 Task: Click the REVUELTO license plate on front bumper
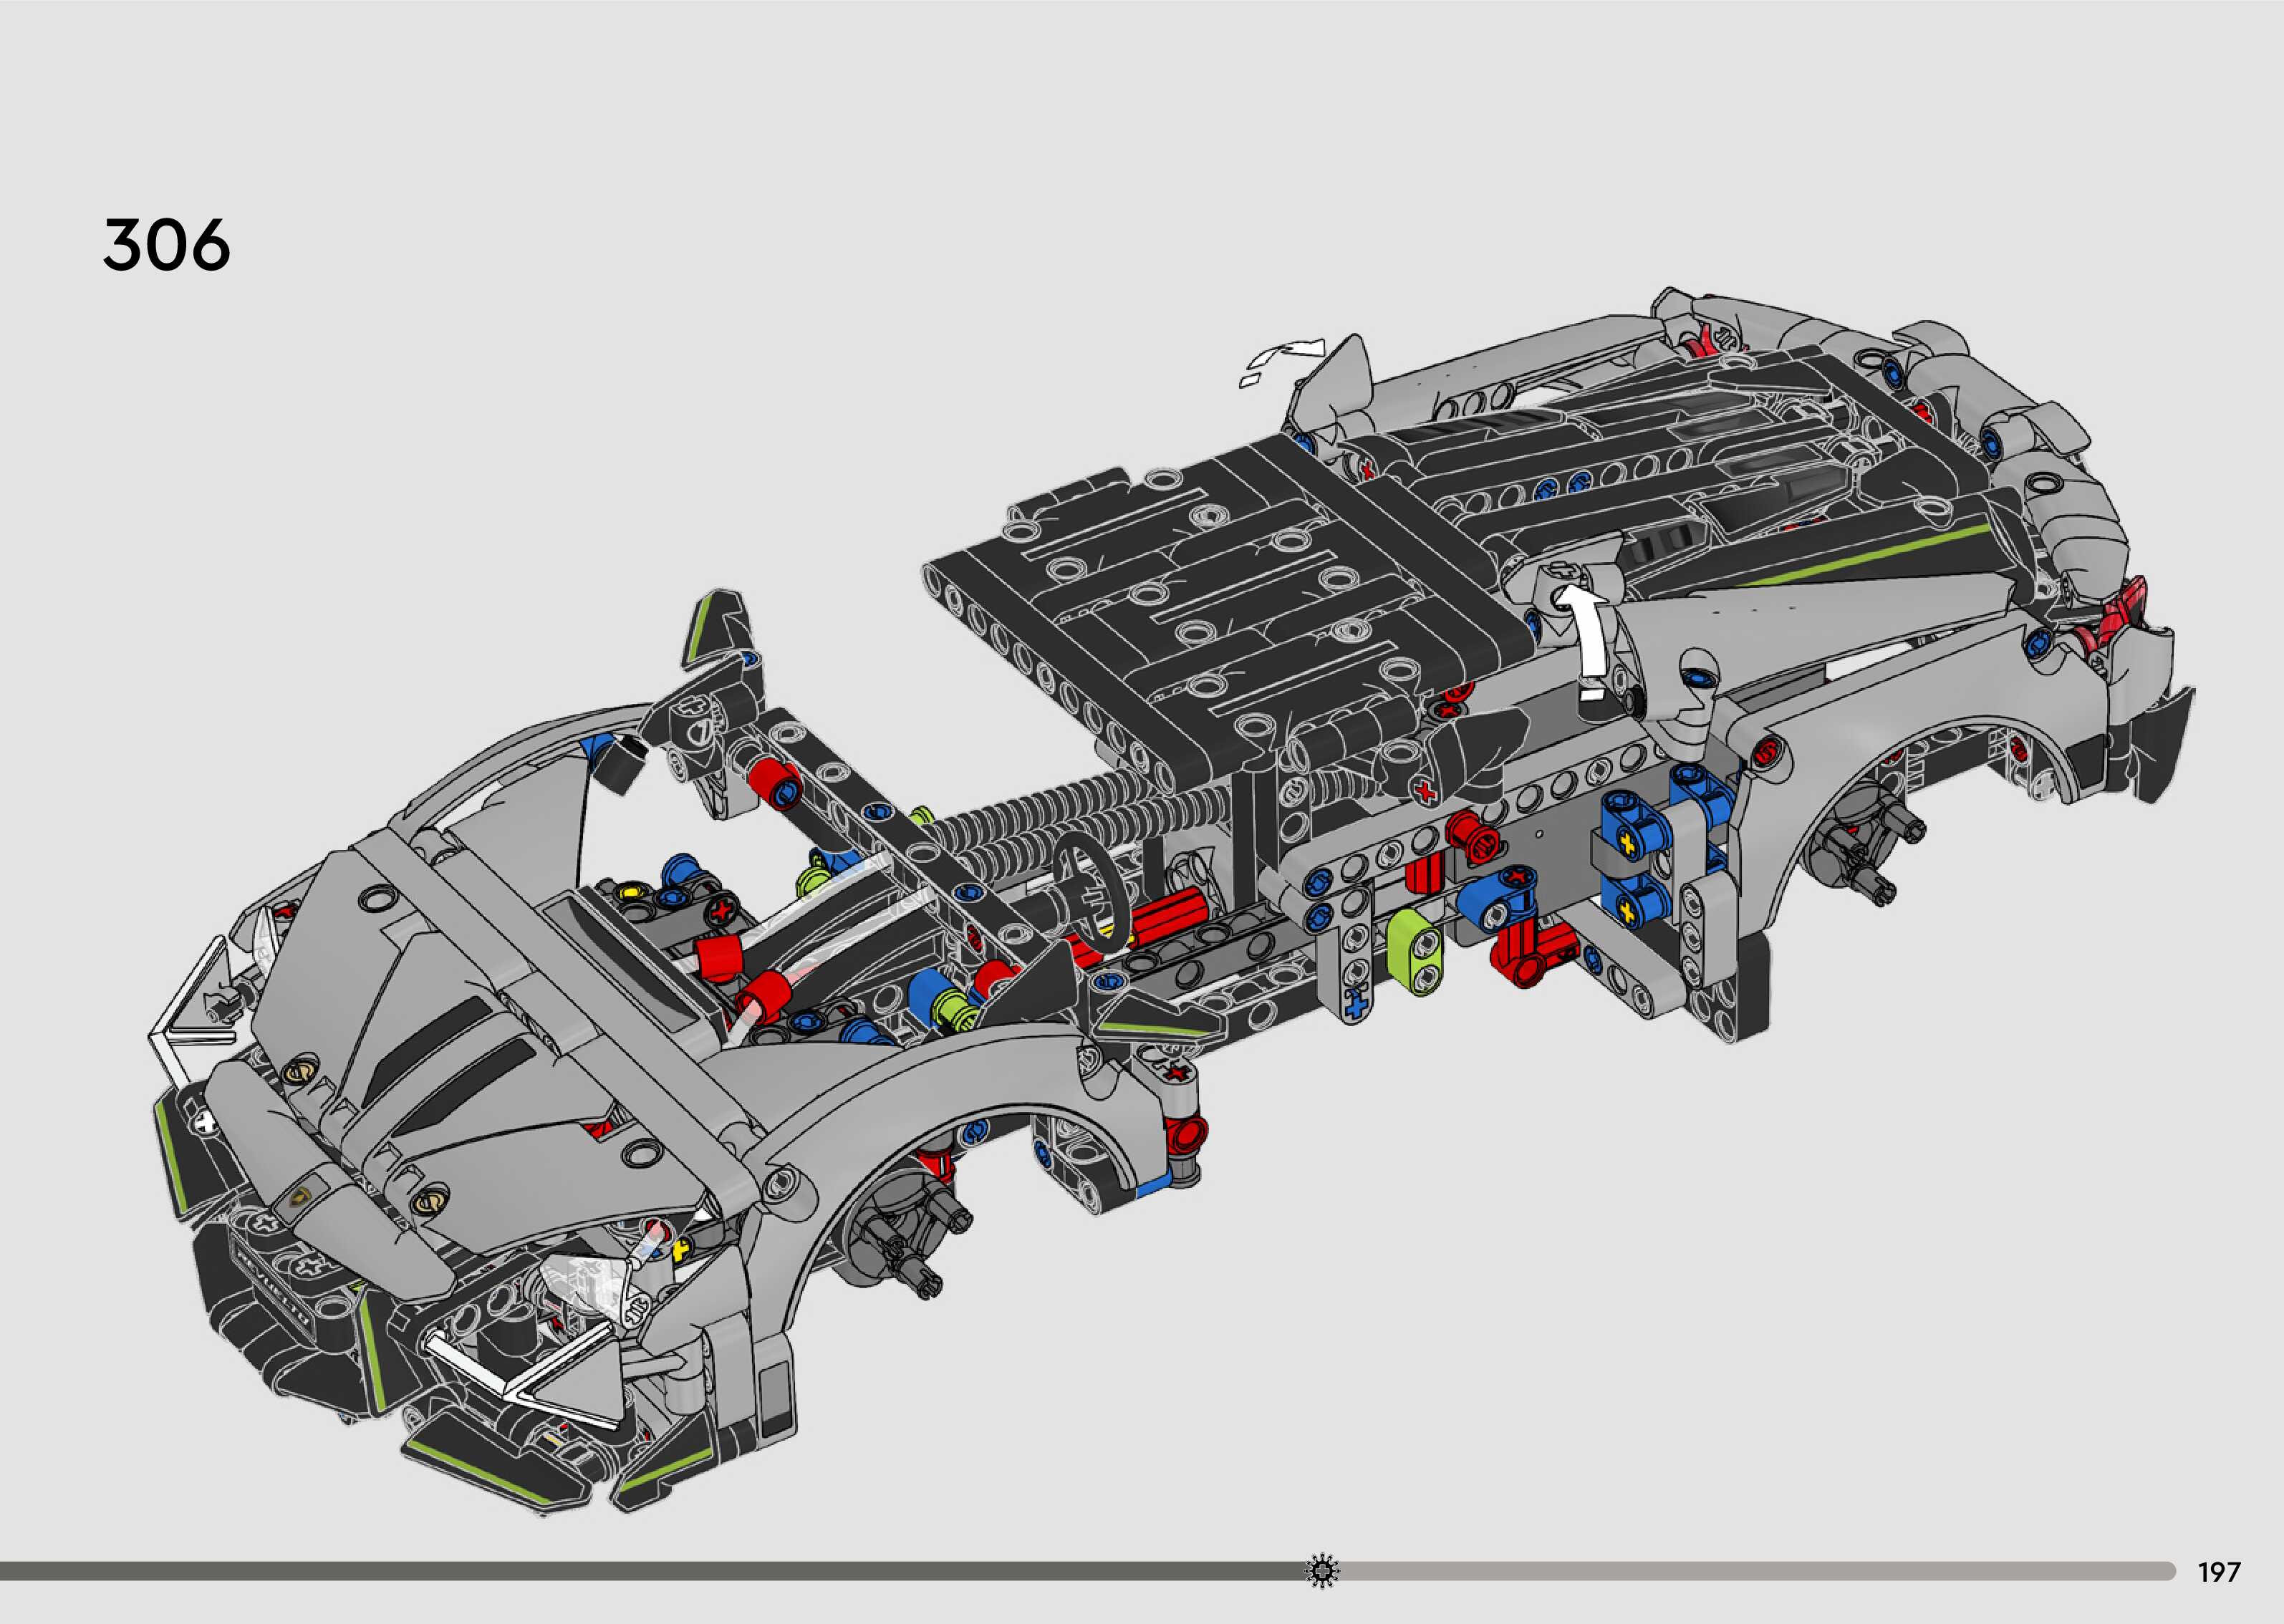coord(272,1288)
